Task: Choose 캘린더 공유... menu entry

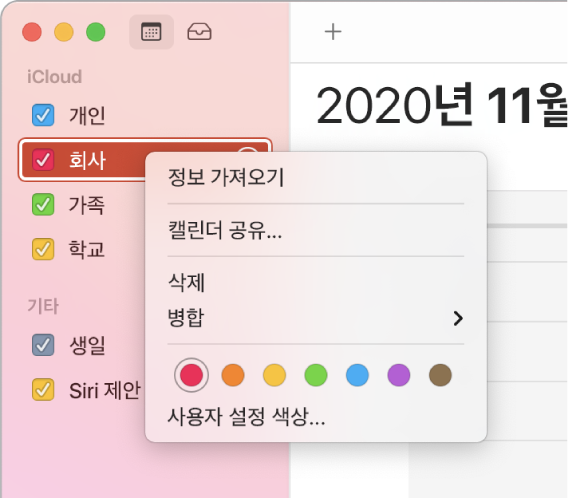Action: click(x=316, y=230)
